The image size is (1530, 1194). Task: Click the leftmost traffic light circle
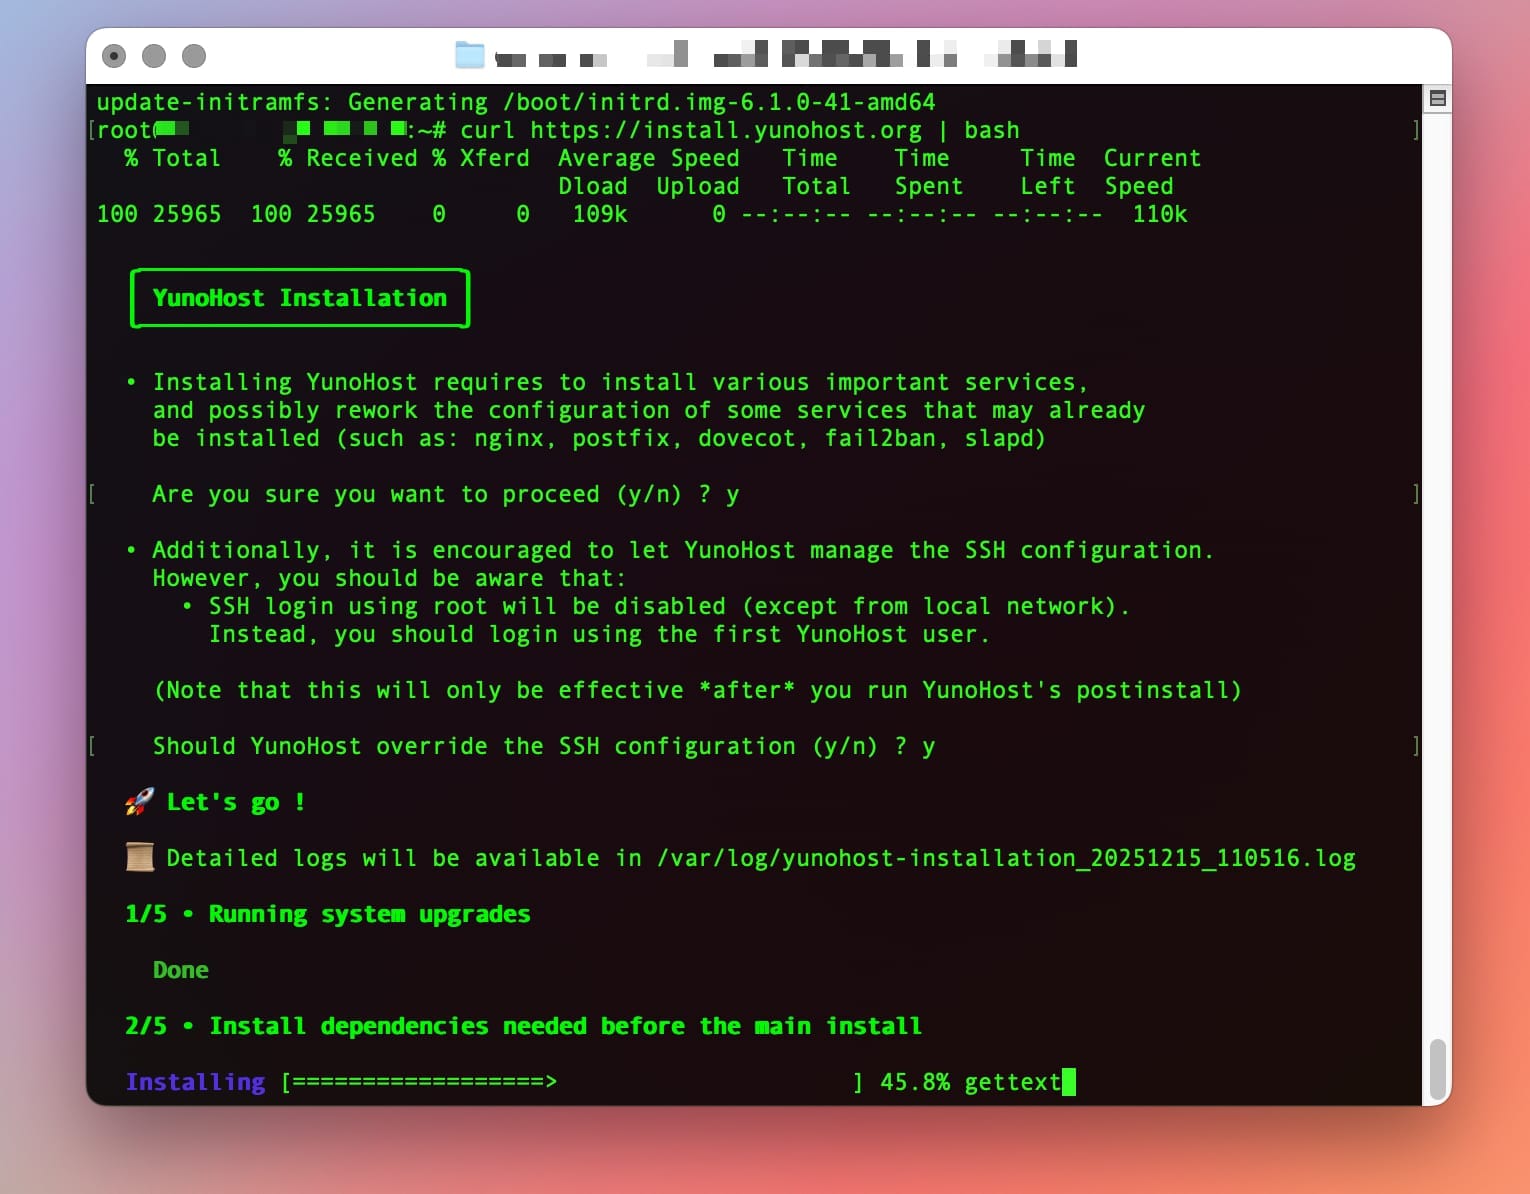click(x=116, y=56)
